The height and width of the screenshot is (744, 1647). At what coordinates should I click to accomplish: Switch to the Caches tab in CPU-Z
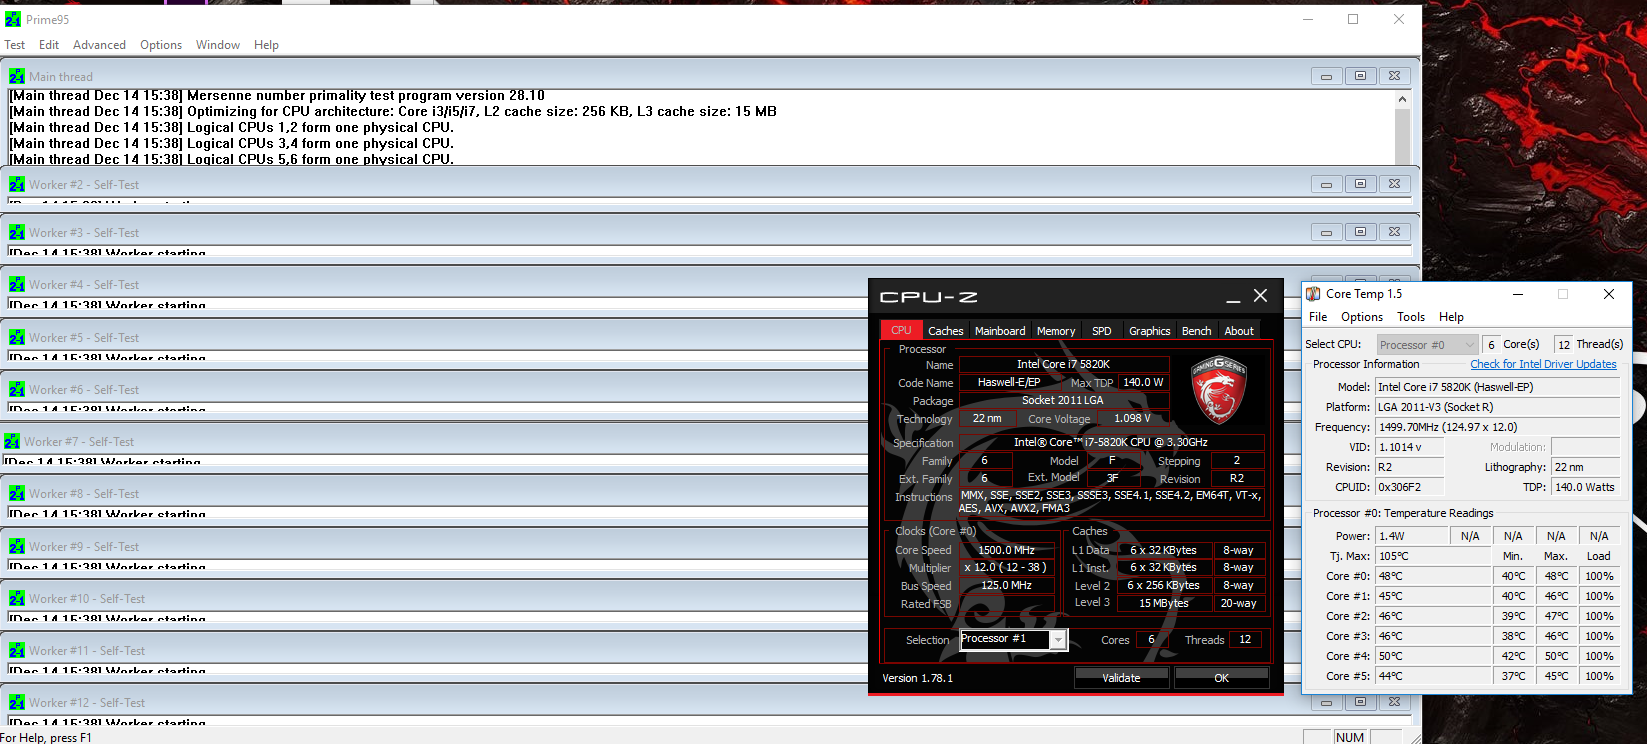pos(945,331)
